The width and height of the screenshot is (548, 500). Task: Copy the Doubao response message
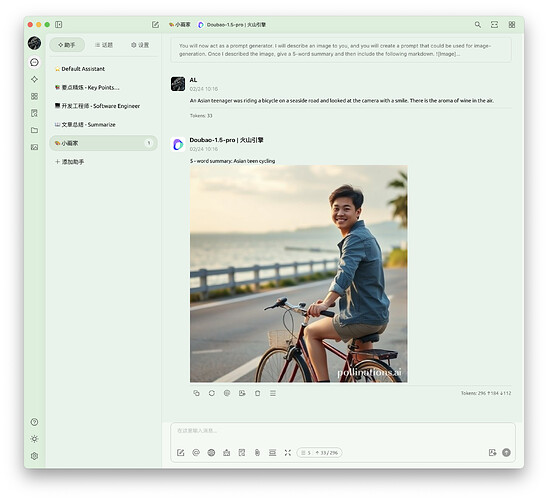pyautogui.click(x=196, y=393)
